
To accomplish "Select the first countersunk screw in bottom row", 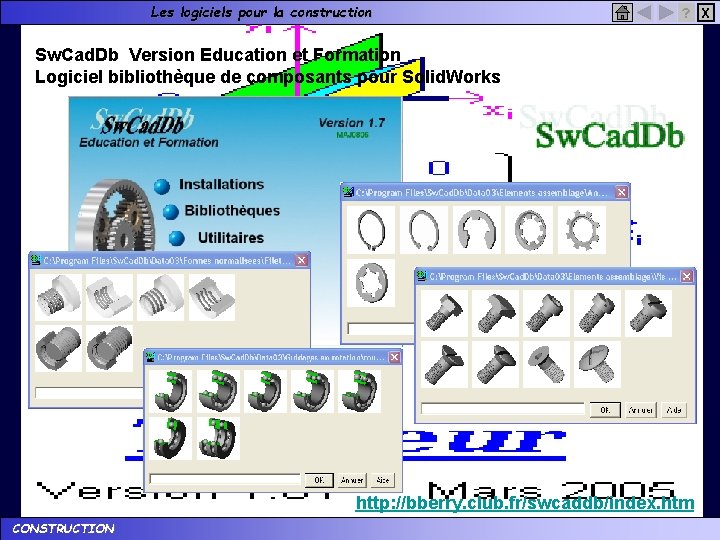I will click(x=444, y=365).
